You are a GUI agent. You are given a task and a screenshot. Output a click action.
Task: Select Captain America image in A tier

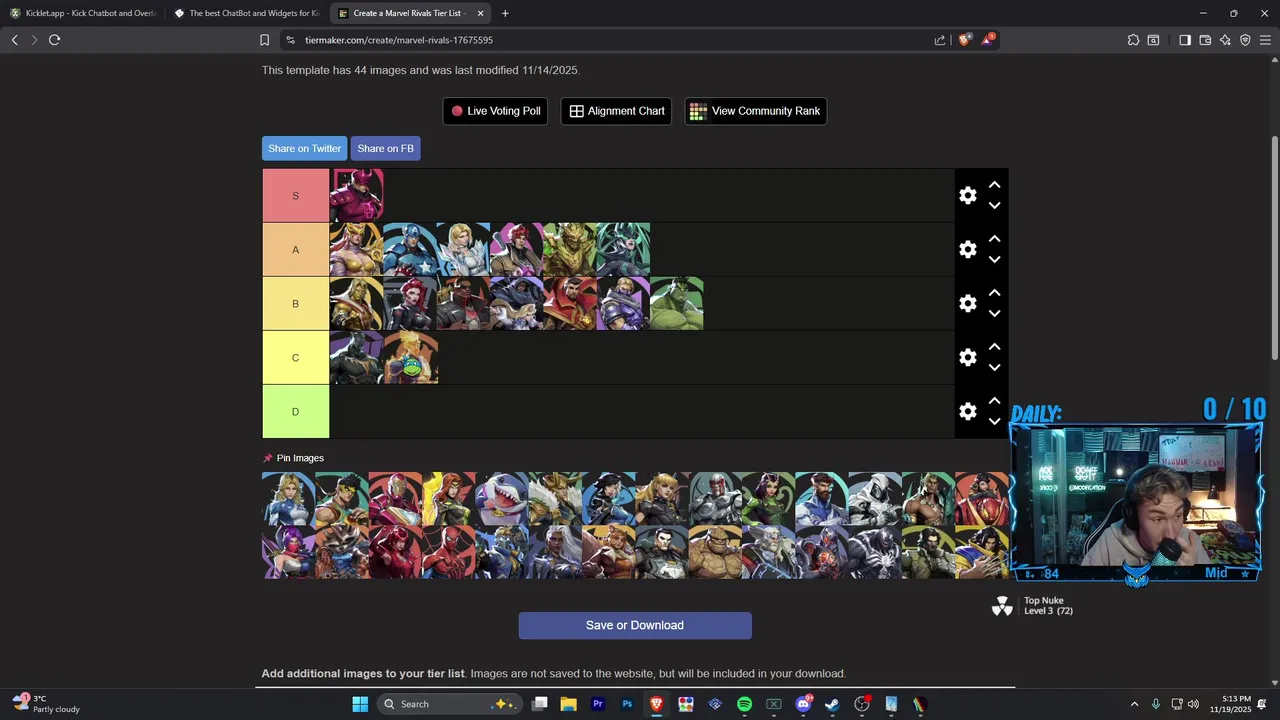pos(410,250)
